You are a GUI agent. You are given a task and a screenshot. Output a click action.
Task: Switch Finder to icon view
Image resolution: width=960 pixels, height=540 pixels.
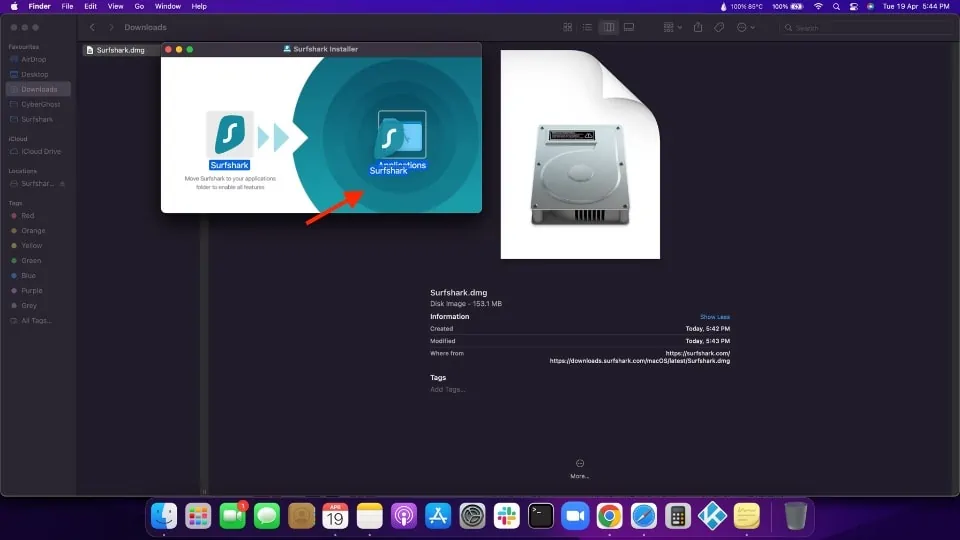[x=568, y=28]
